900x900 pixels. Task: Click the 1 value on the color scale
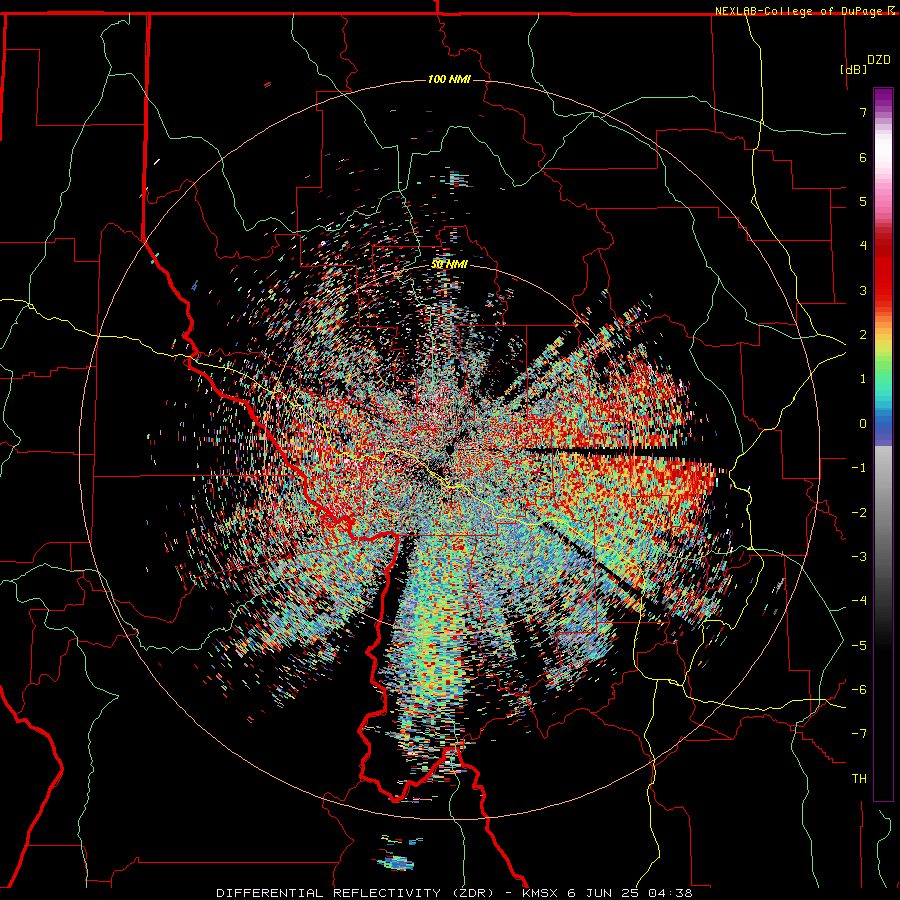pyautogui.click(x=863, y=379)
